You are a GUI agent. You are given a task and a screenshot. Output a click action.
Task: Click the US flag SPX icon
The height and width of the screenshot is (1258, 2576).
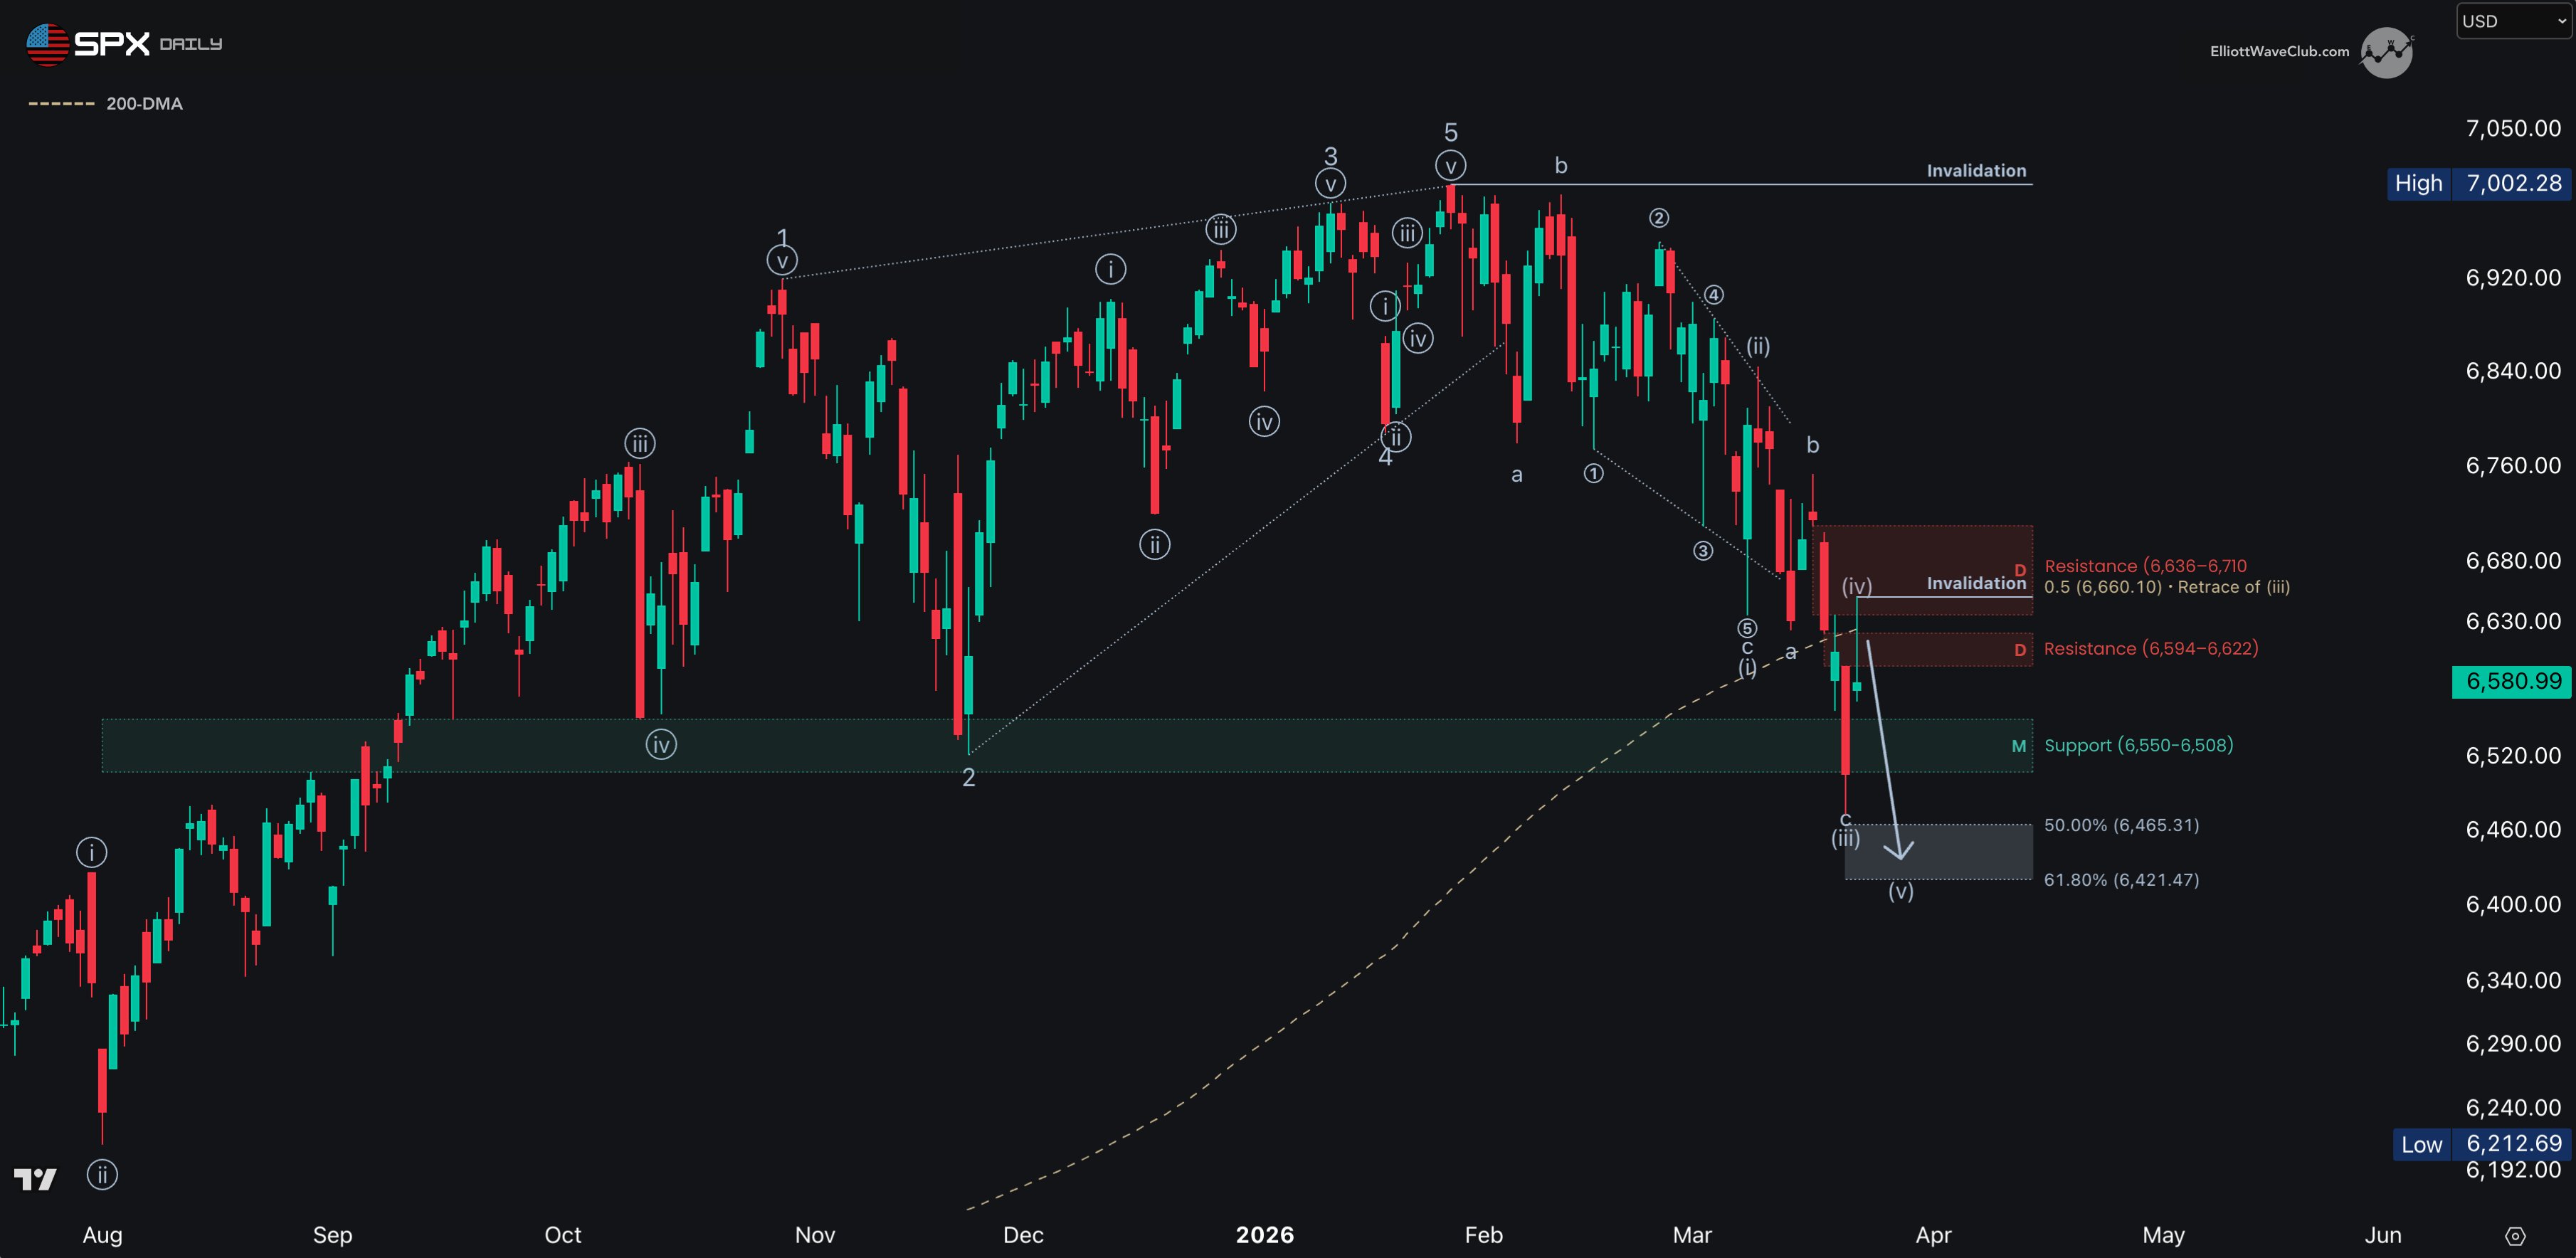[46, 44]
